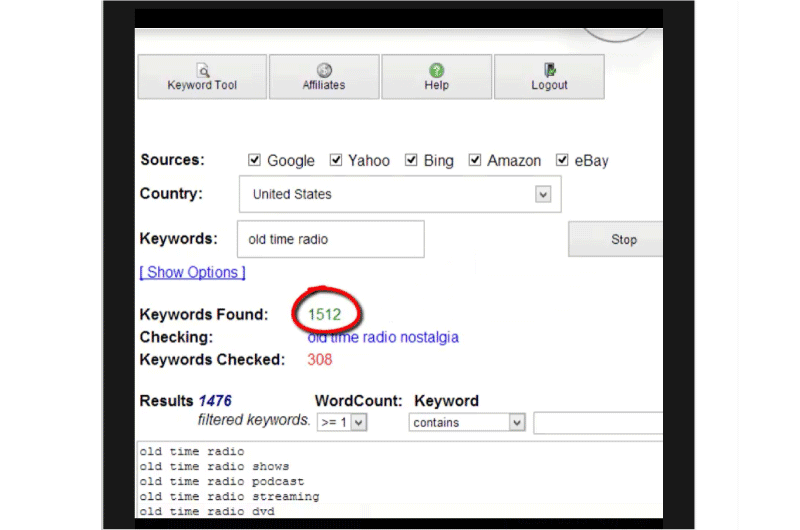This screenshot has width=800, height=530.
Task: Click the old time radio nostalgia link
Action: pos(383,337)
